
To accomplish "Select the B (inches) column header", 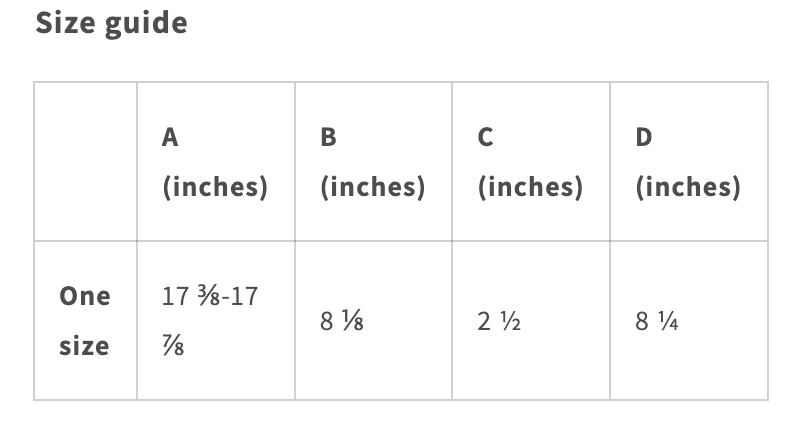I will [373, 162].
